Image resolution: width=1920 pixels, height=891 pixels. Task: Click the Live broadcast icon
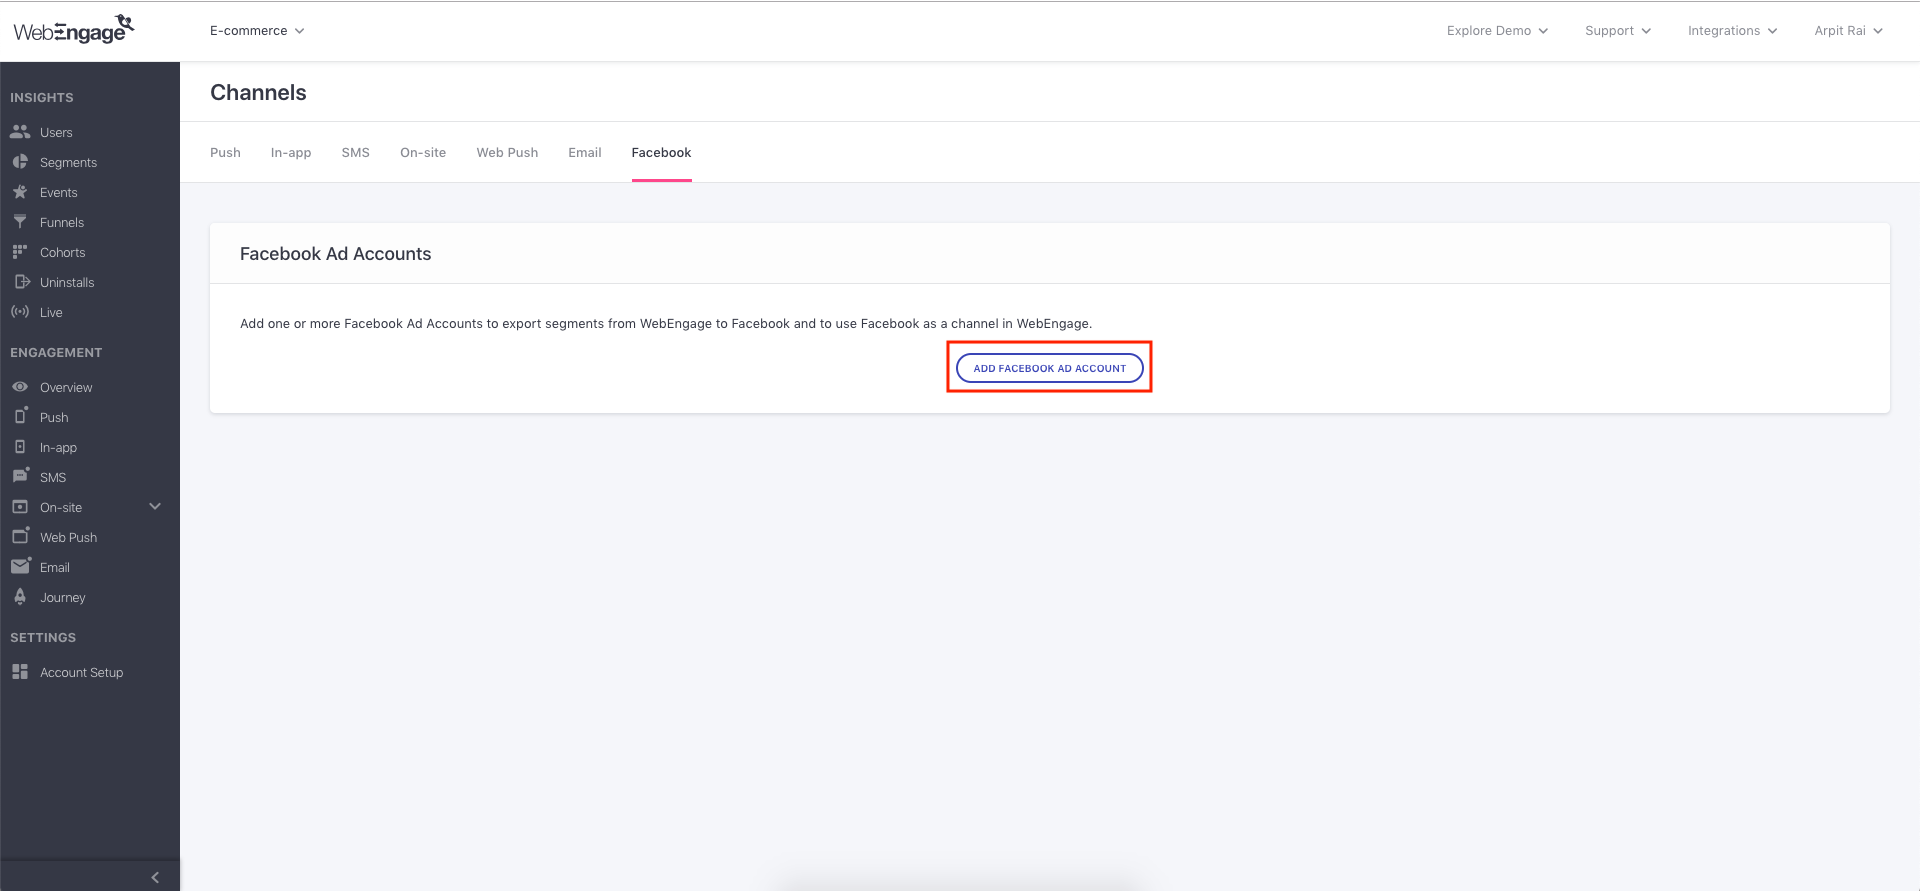20,311
